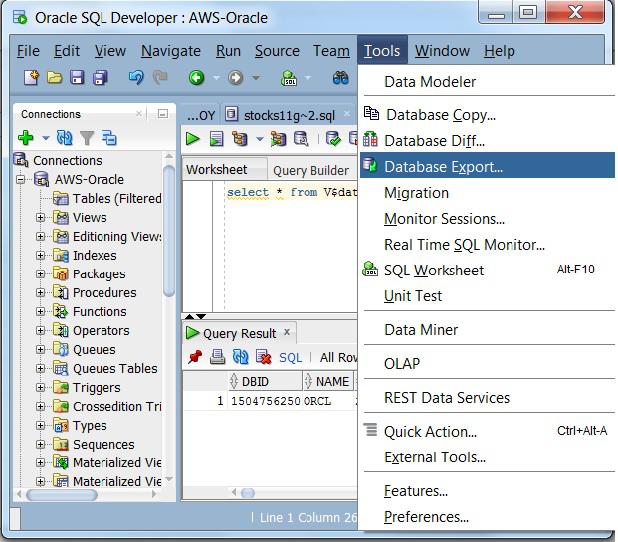Expand the Views tree node

coord(40,218)
